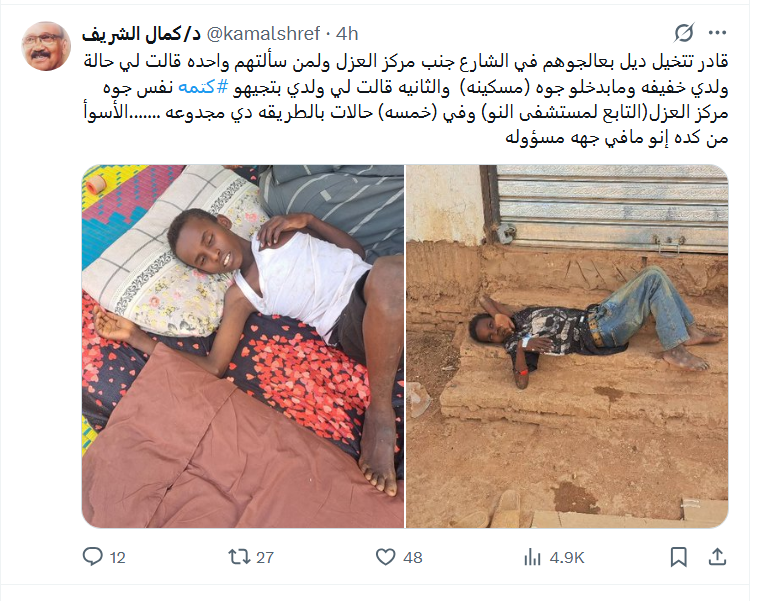This screenshot has width=761, height=601.
Task: Click the Grok explain slashed-circle icon
Action: pos(684,33)
